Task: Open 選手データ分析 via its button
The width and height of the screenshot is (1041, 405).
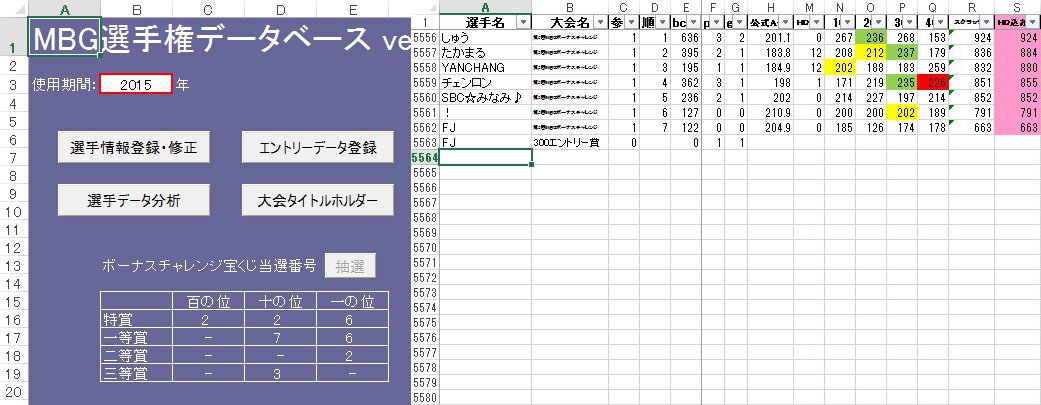Action: click(134, 200)
